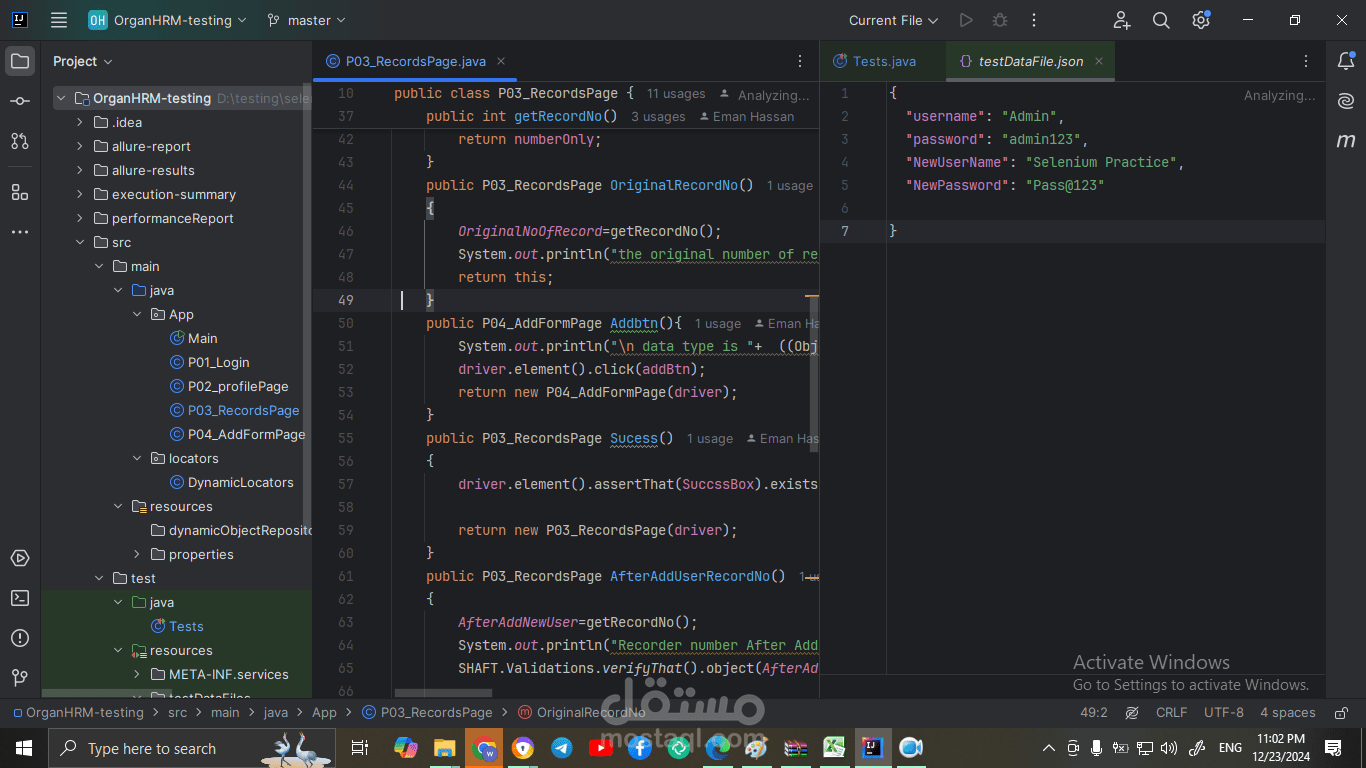The image size is (1366, 768).
Task: Open the Terminal tool window
Action: [x=20, y=598]
